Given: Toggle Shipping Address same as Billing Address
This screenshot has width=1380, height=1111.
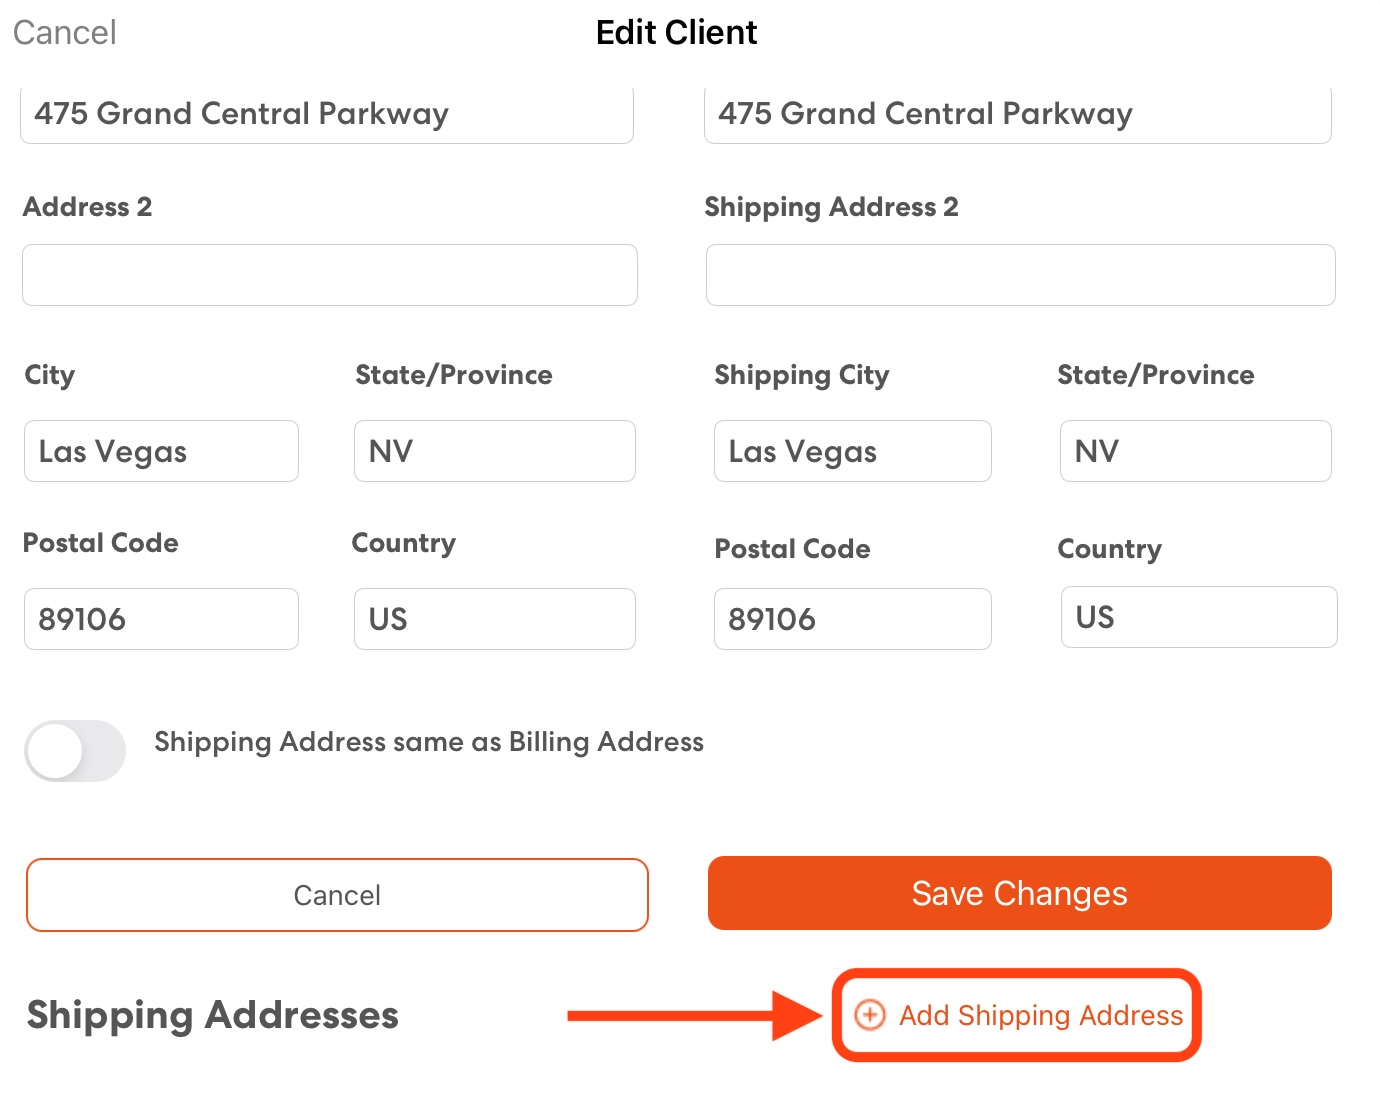Looking at the screenshot, I should click(75, 751).
